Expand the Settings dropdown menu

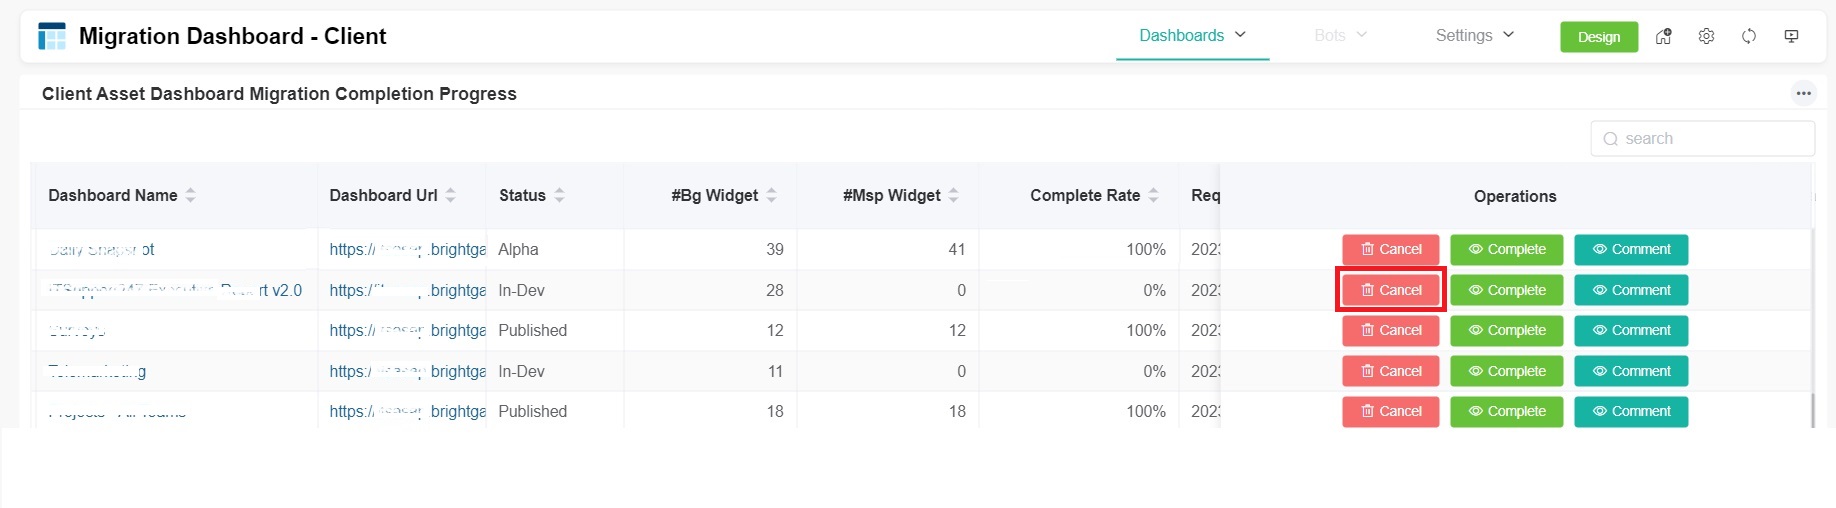click(x=1475, y=36)
